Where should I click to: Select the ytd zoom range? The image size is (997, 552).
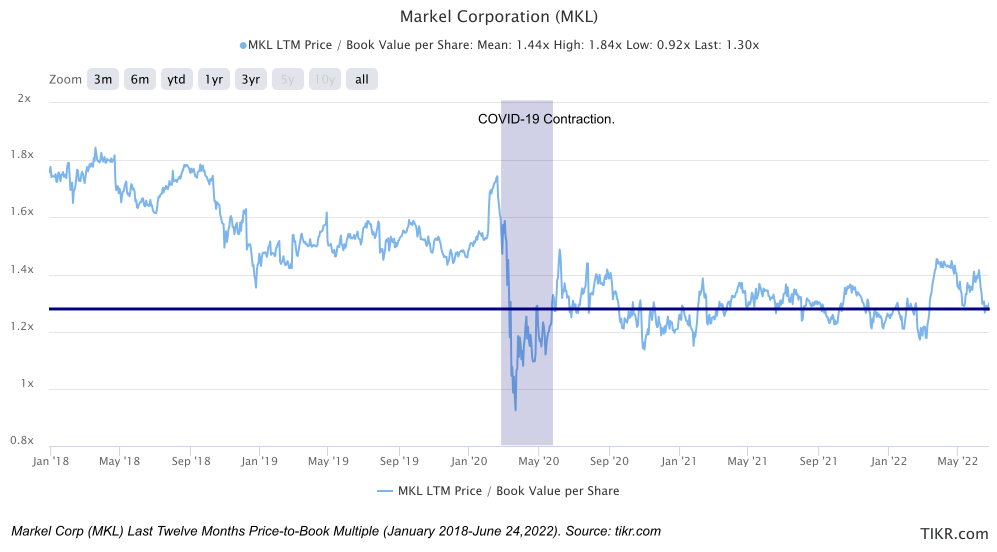[x=178, y=80]
